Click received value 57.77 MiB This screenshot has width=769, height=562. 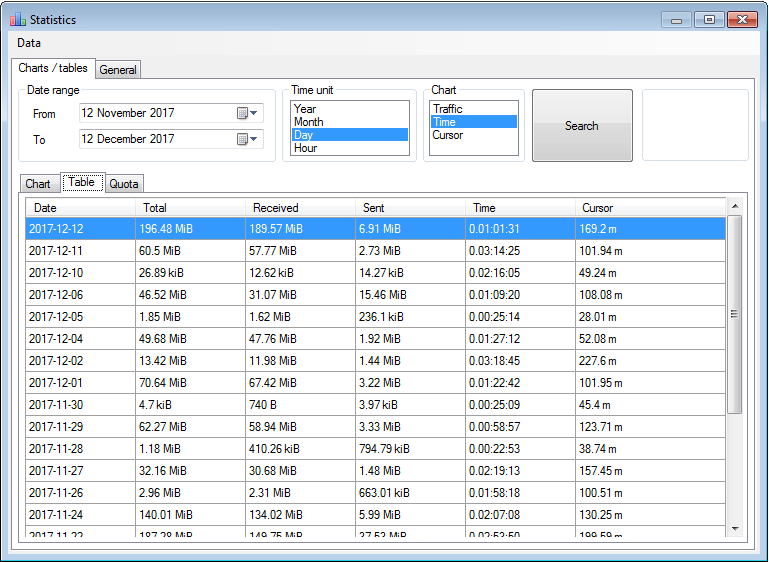point(300,251)
